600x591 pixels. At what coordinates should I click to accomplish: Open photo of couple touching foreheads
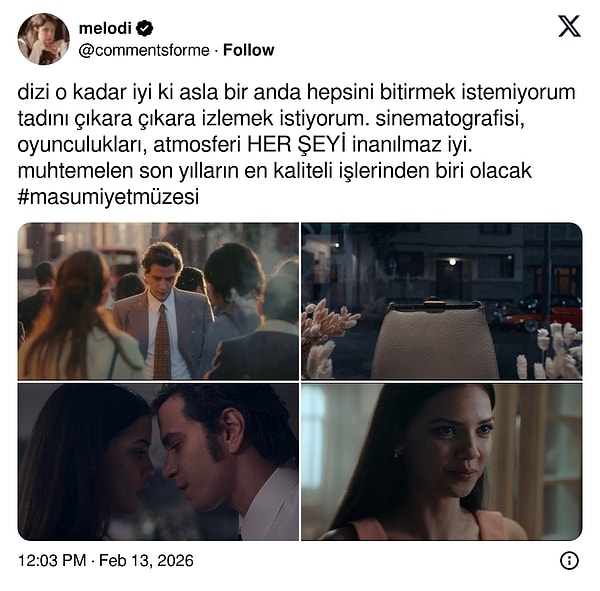point(158,462)
